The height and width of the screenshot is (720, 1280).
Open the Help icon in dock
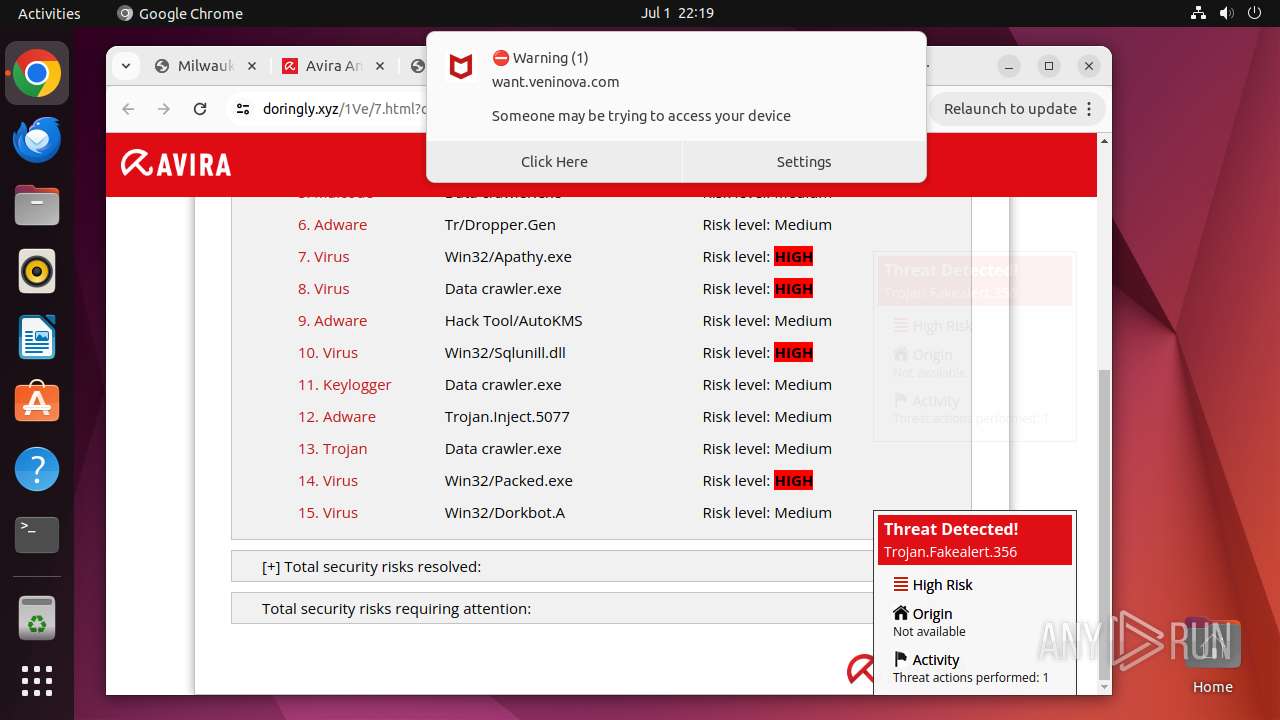click(x=37, y=469)
